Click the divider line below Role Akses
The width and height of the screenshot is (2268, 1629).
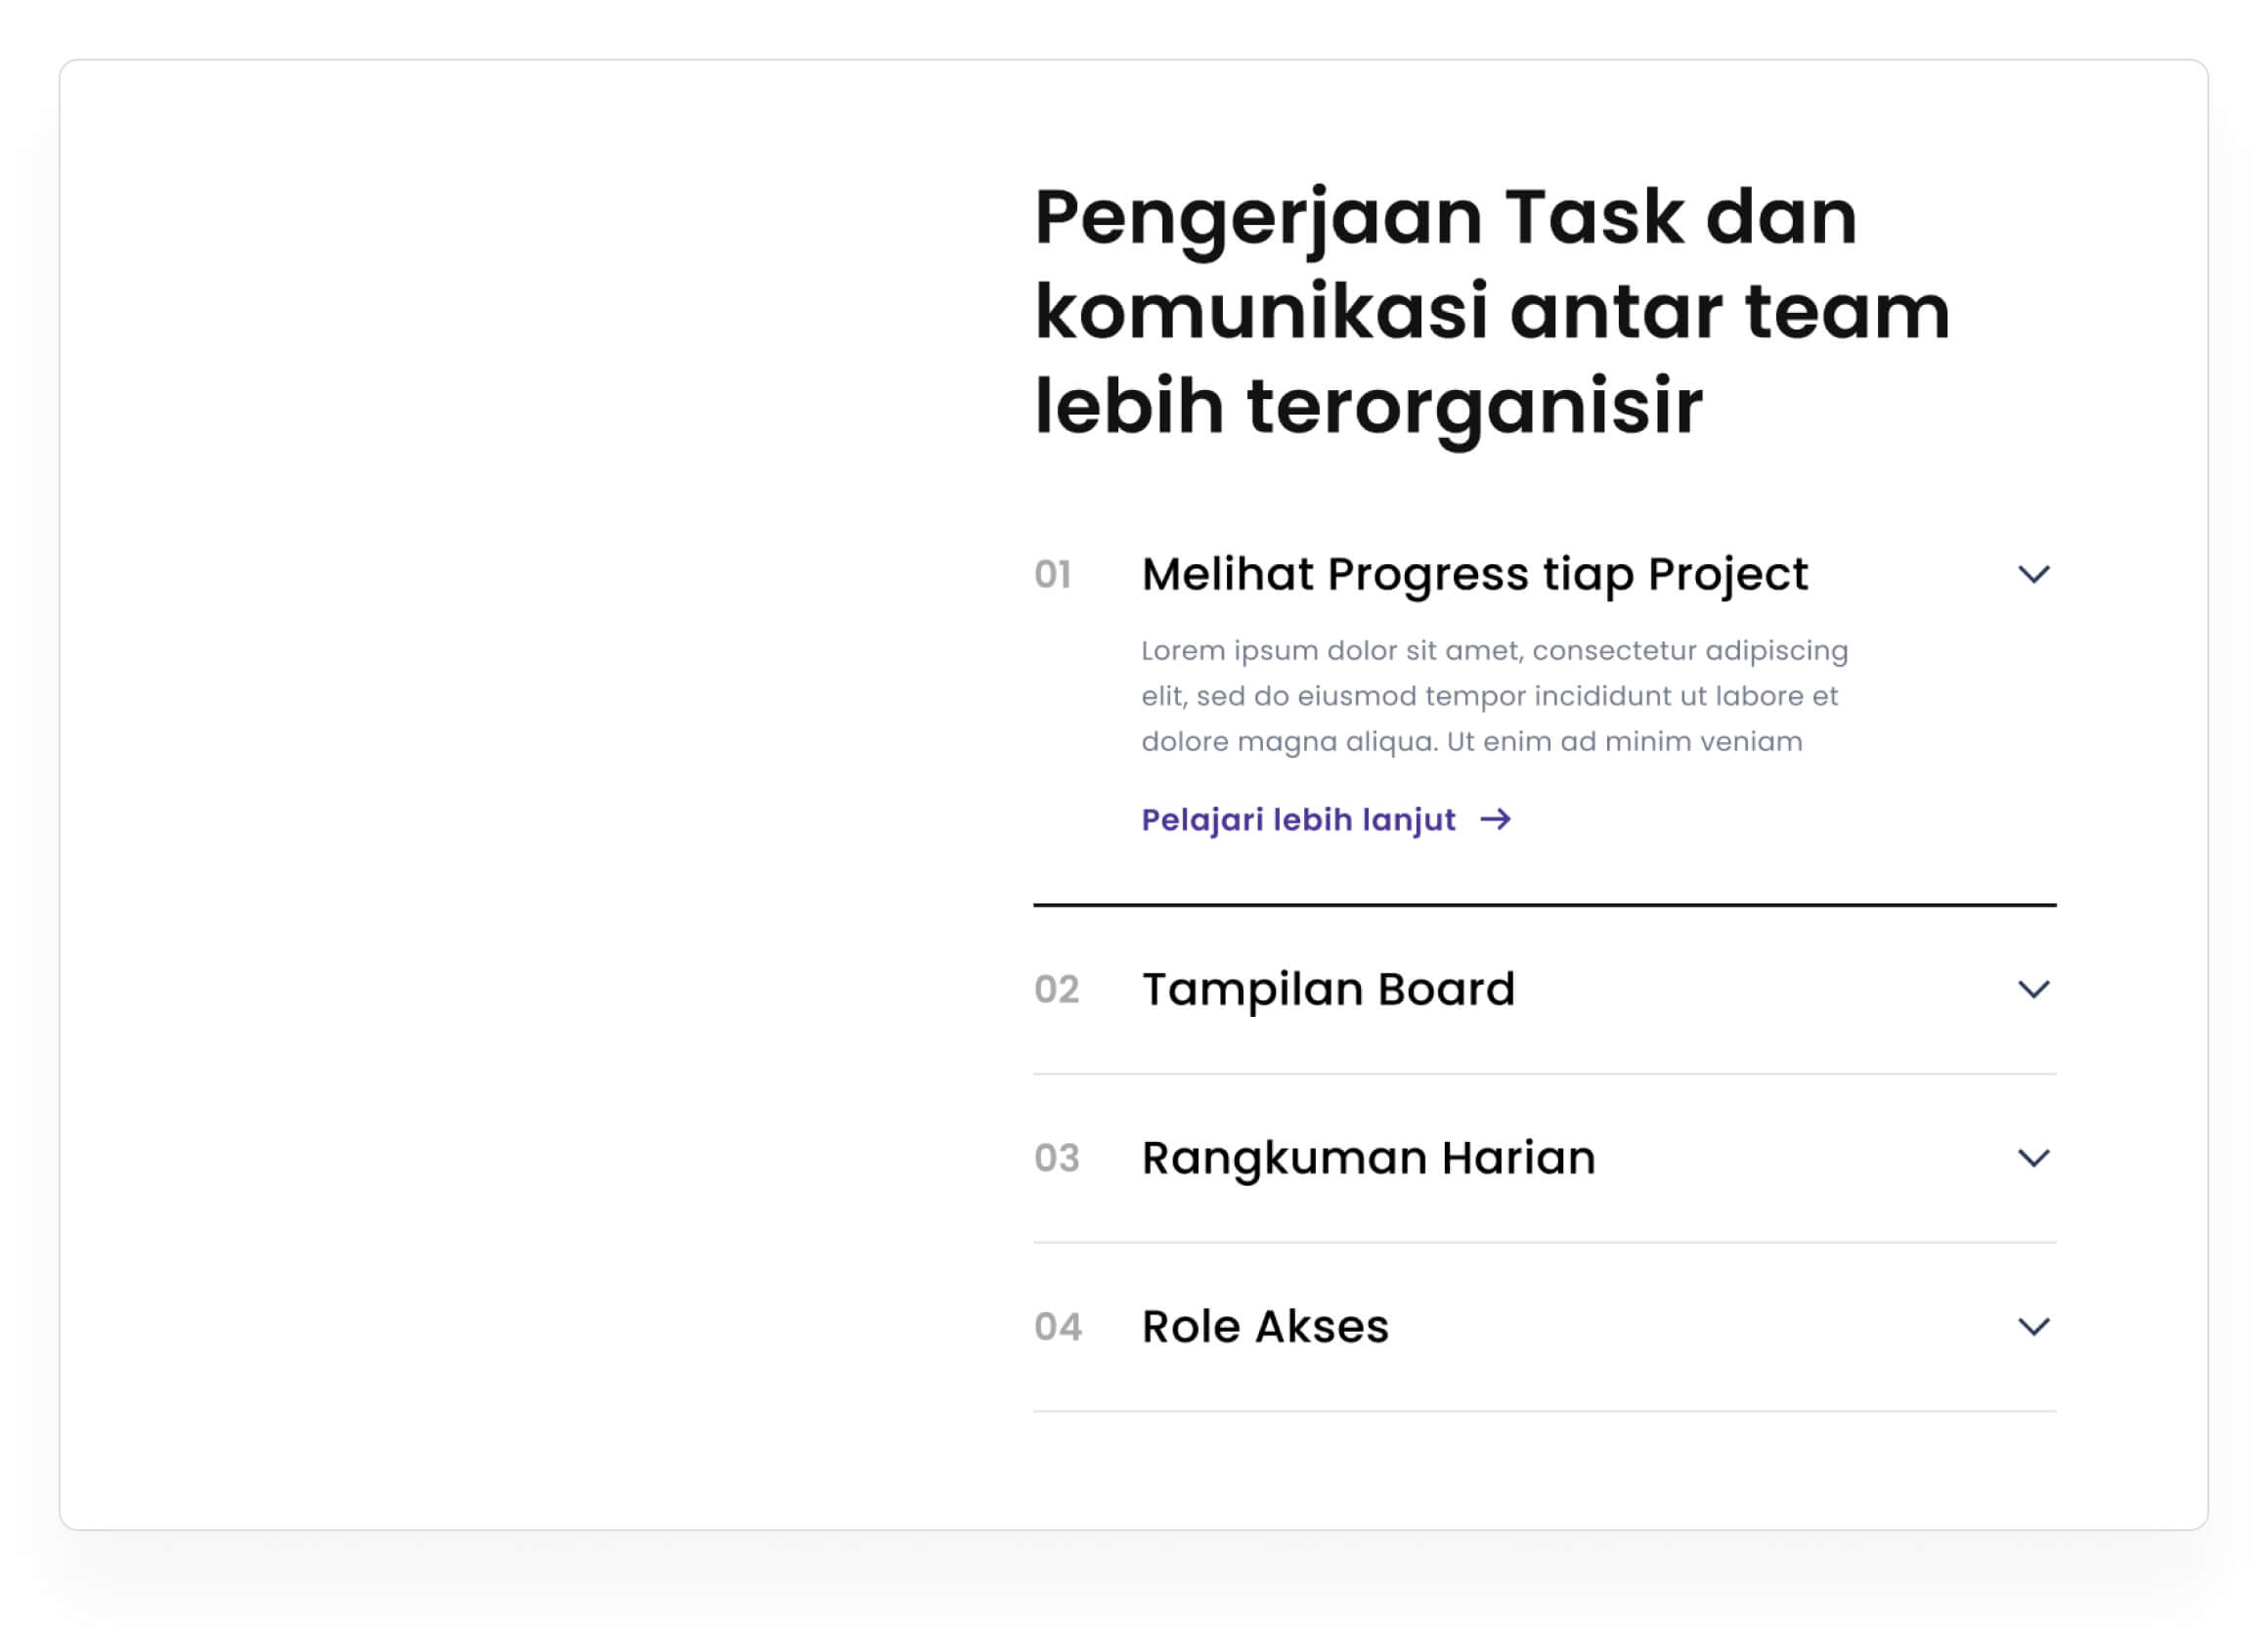[1544, 1411]
